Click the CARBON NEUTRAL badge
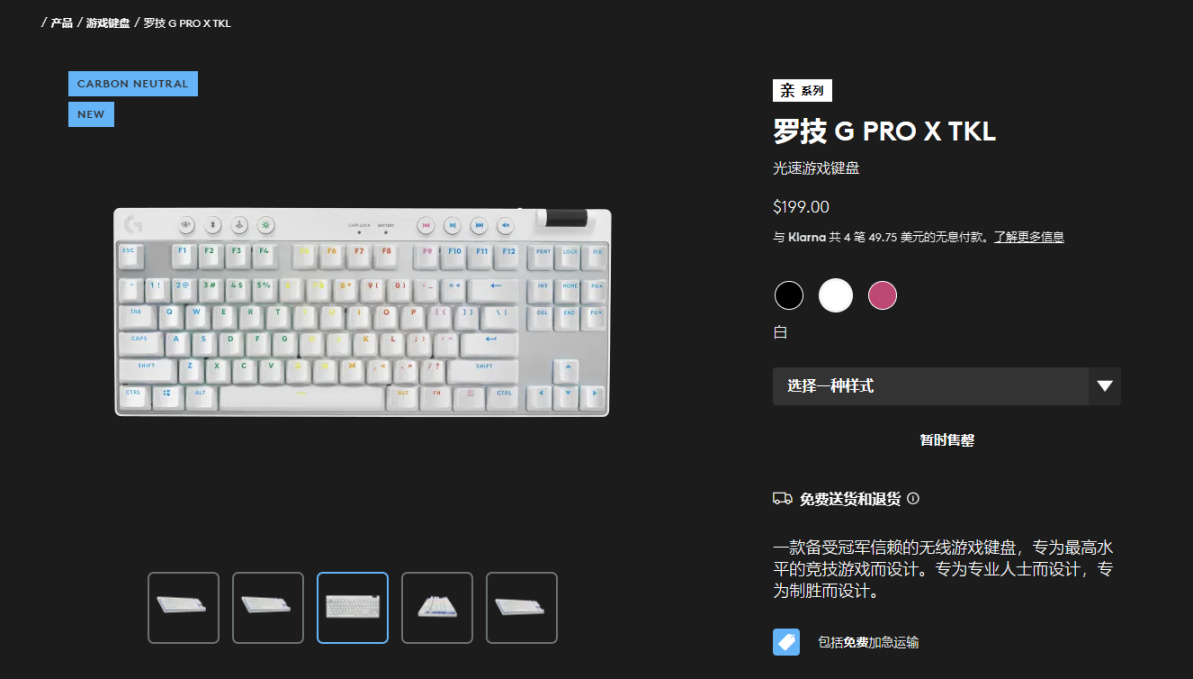This screenshot has width=1193, height=679. click(x=133, y=84)
